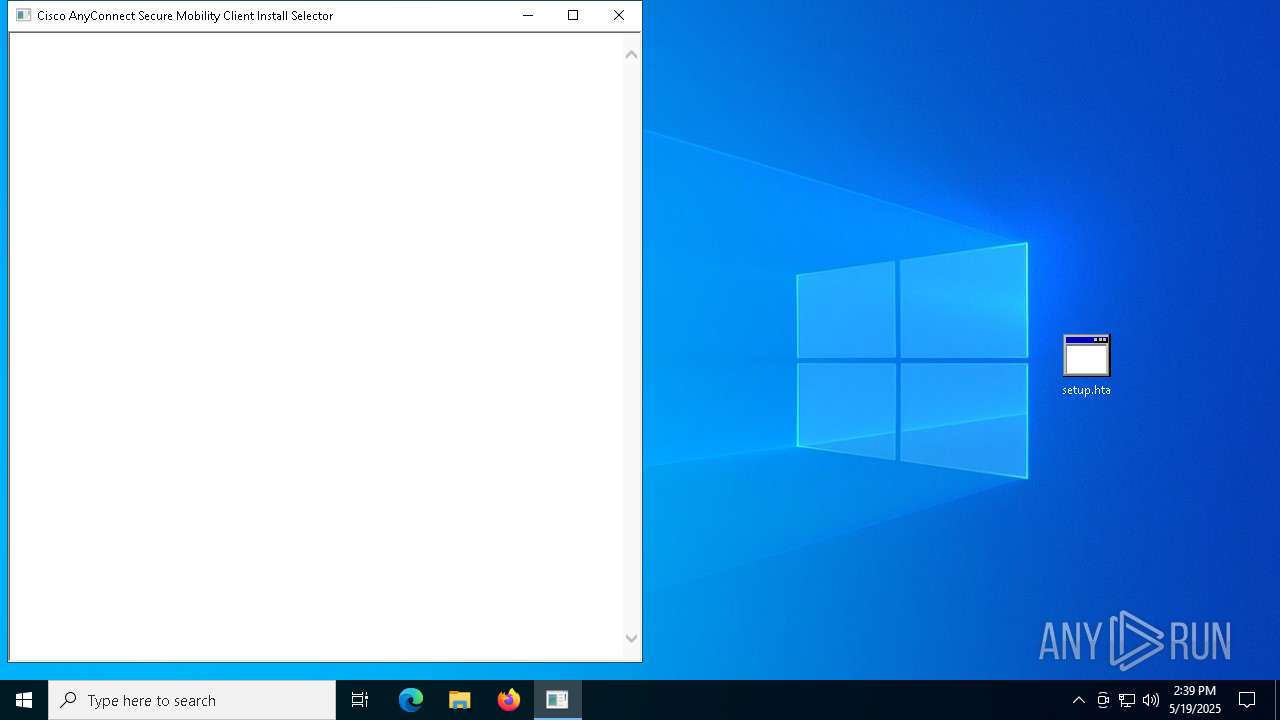Minimize the Cisco AnyConnect Install Selector window
The width and height of the screenshot is (1280, 720).
pos(528,15)
